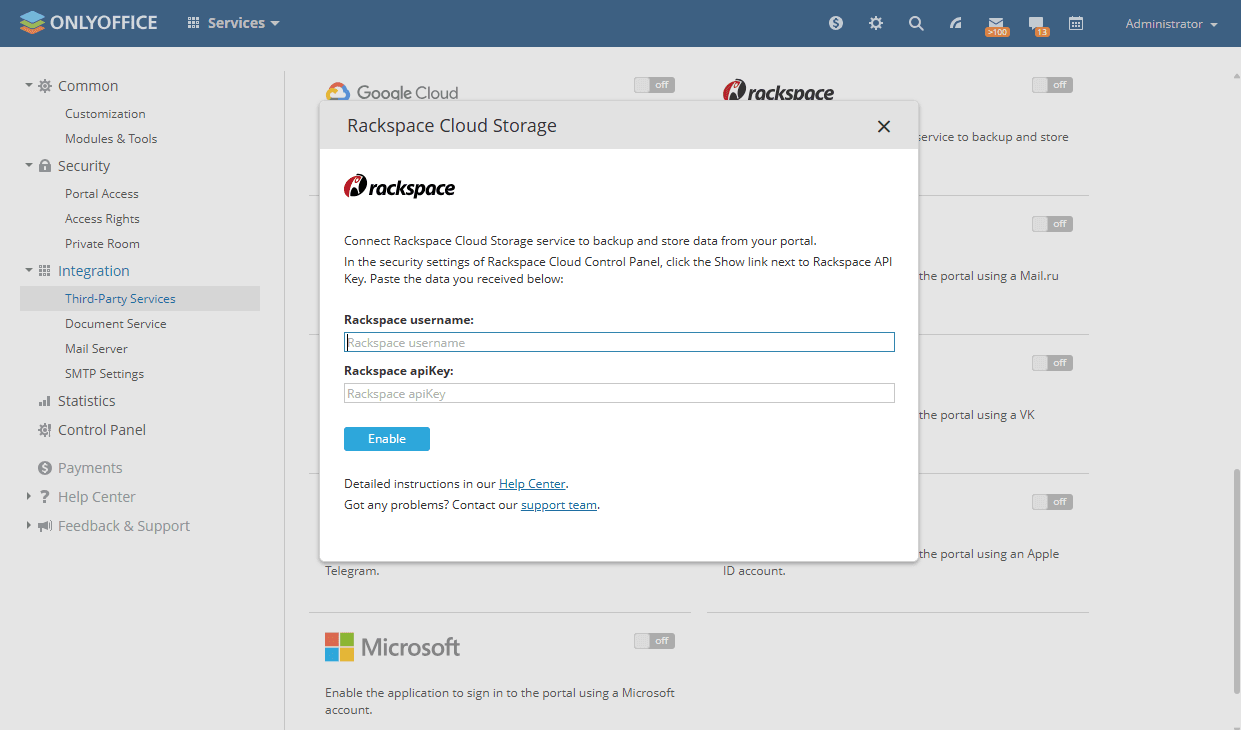Image resolution: width=1241 pixels, height=730 pixels.
Task: Open Mail Server settings
Action: (96, 349)
